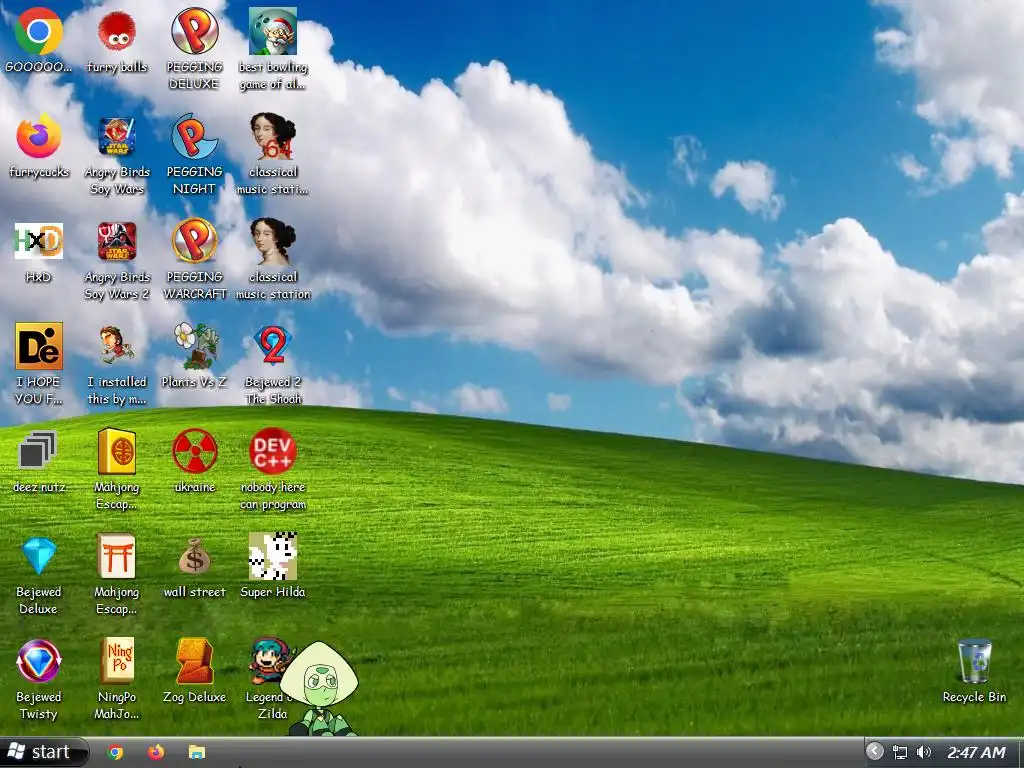Expand hidden system tray icons arrow
The image size is (1024, 768).
[x=875, y=752]
